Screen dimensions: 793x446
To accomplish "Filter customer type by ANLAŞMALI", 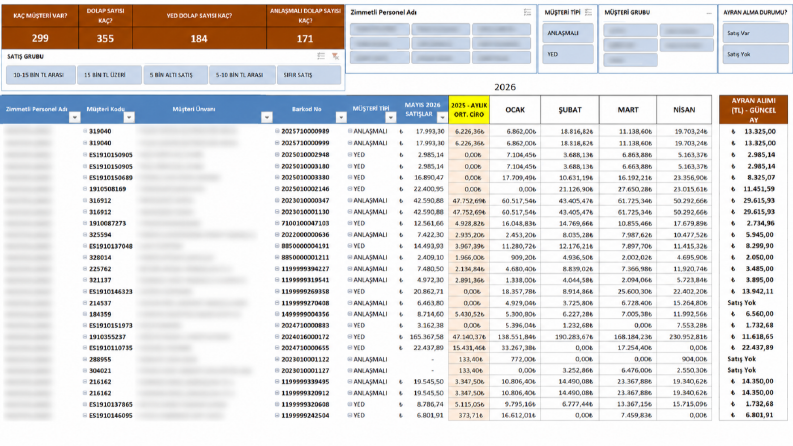I will [568, 33].
